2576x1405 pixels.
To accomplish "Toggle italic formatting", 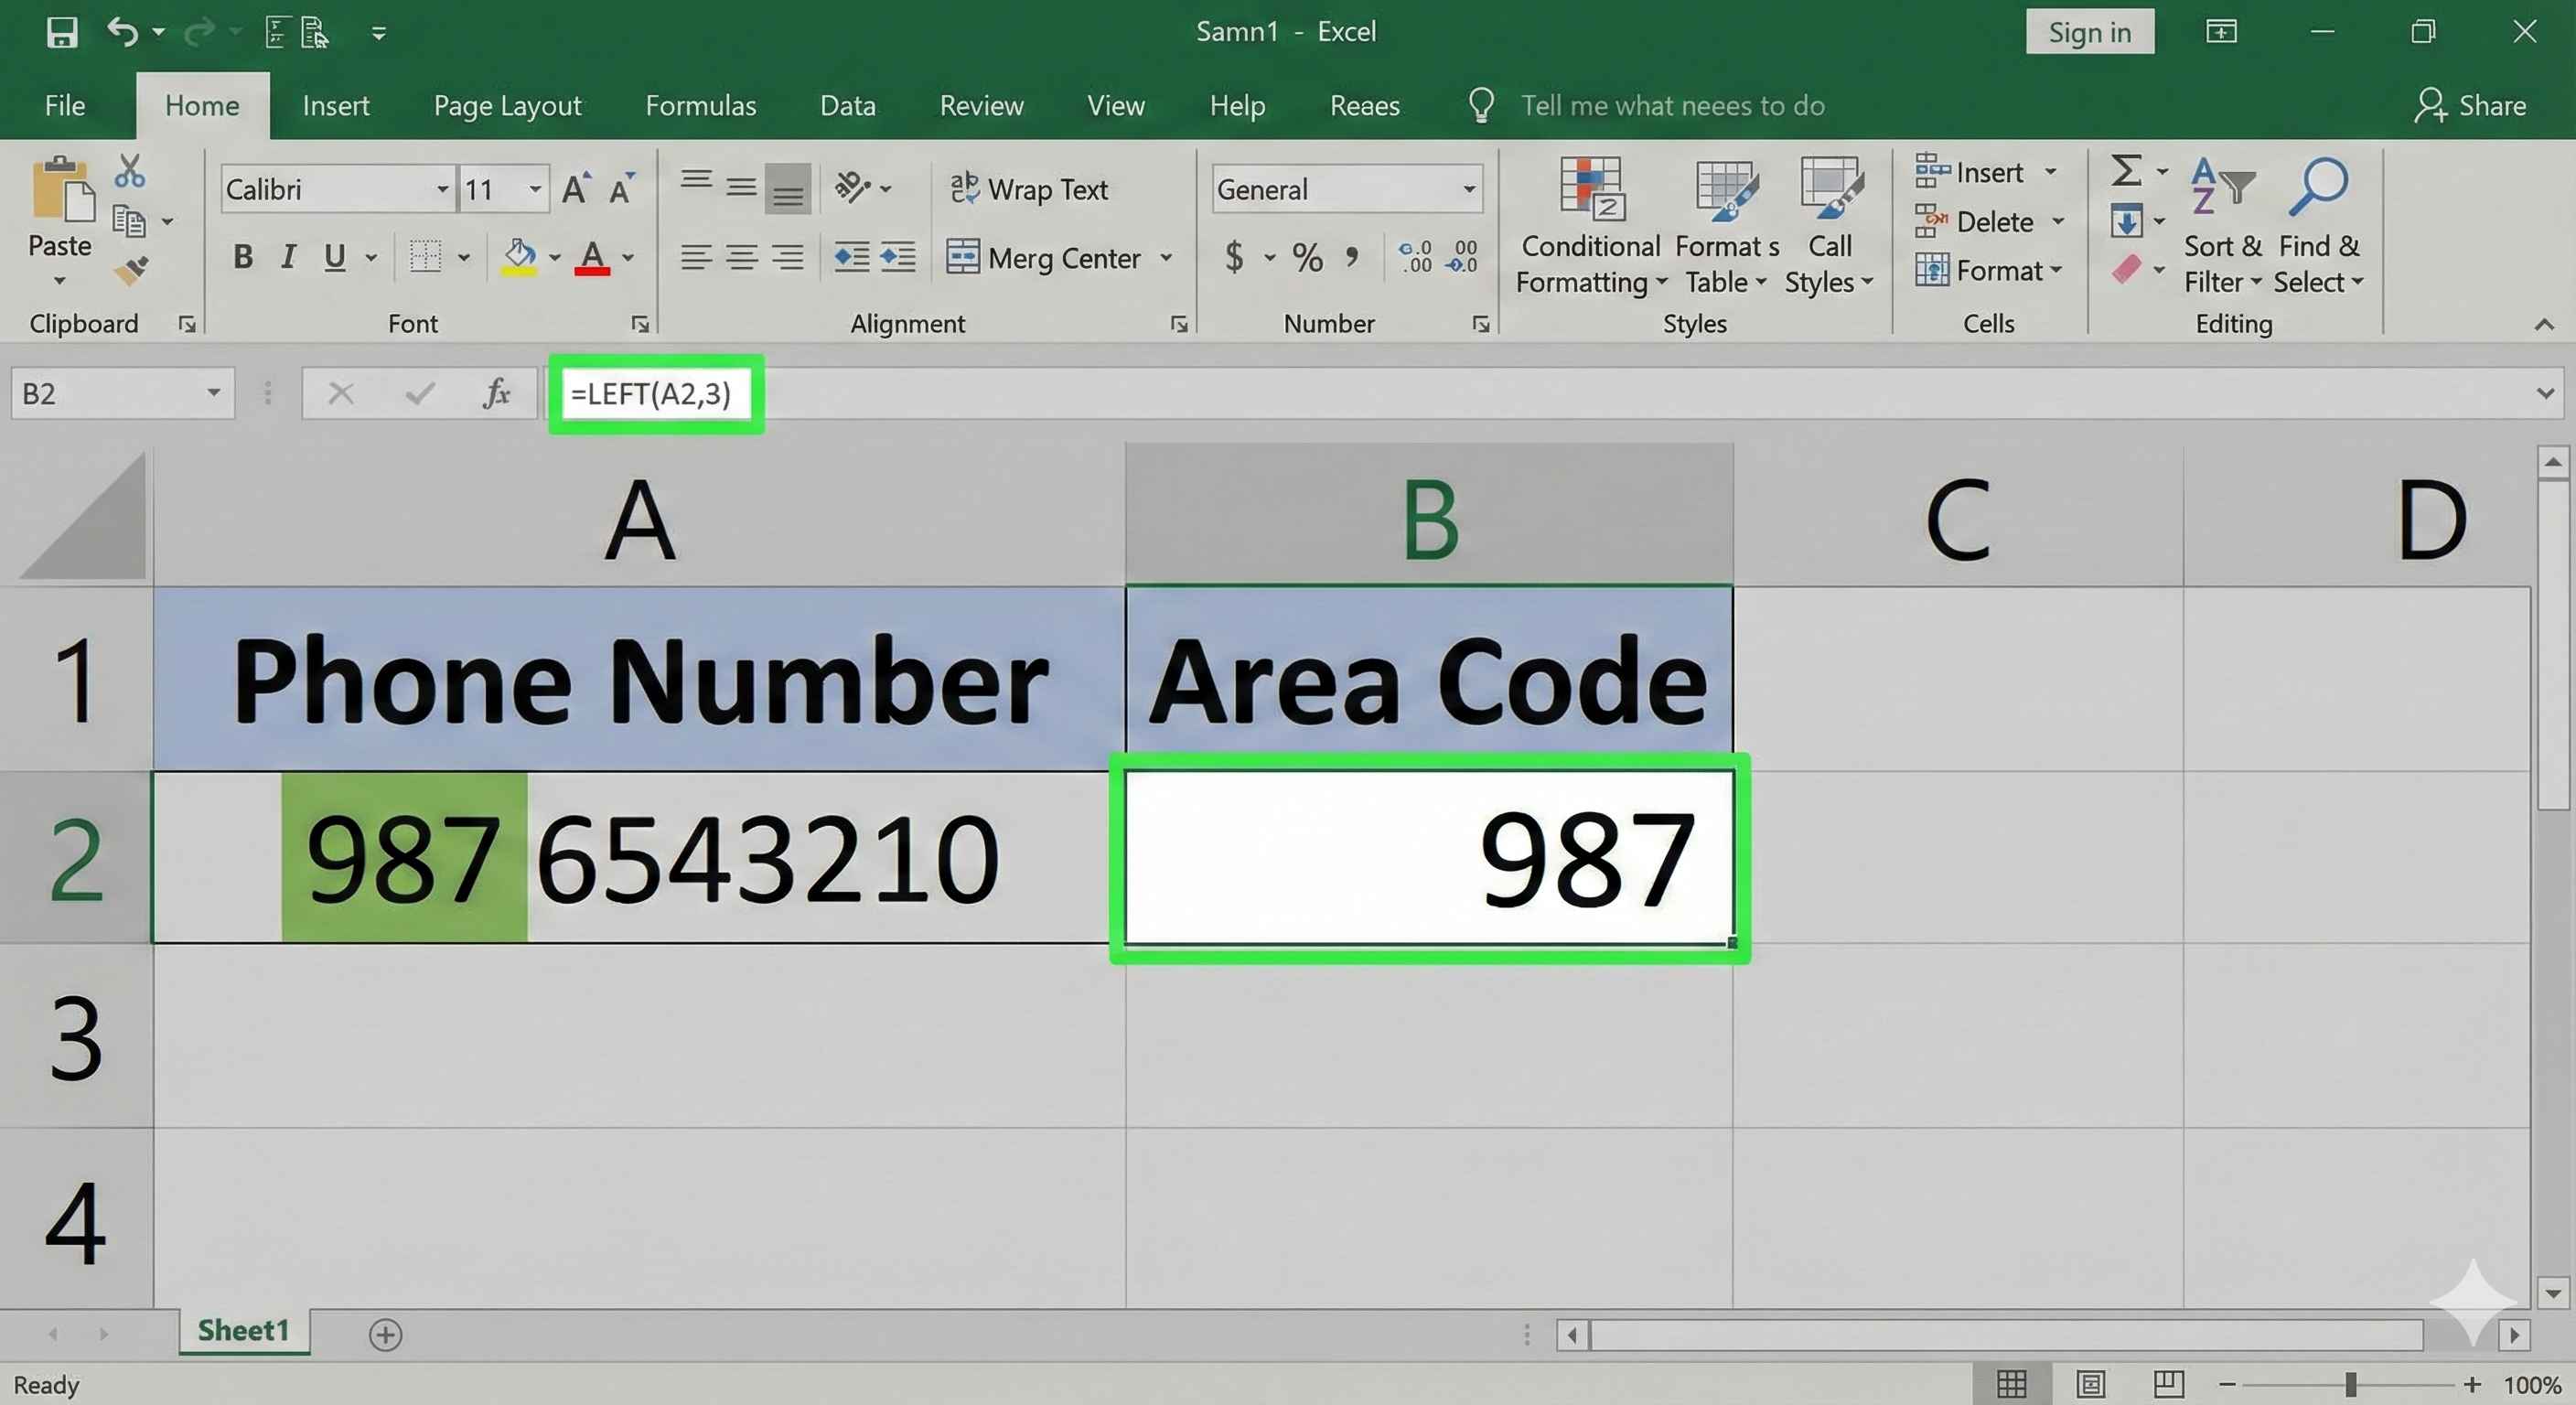I will (288, 257).
